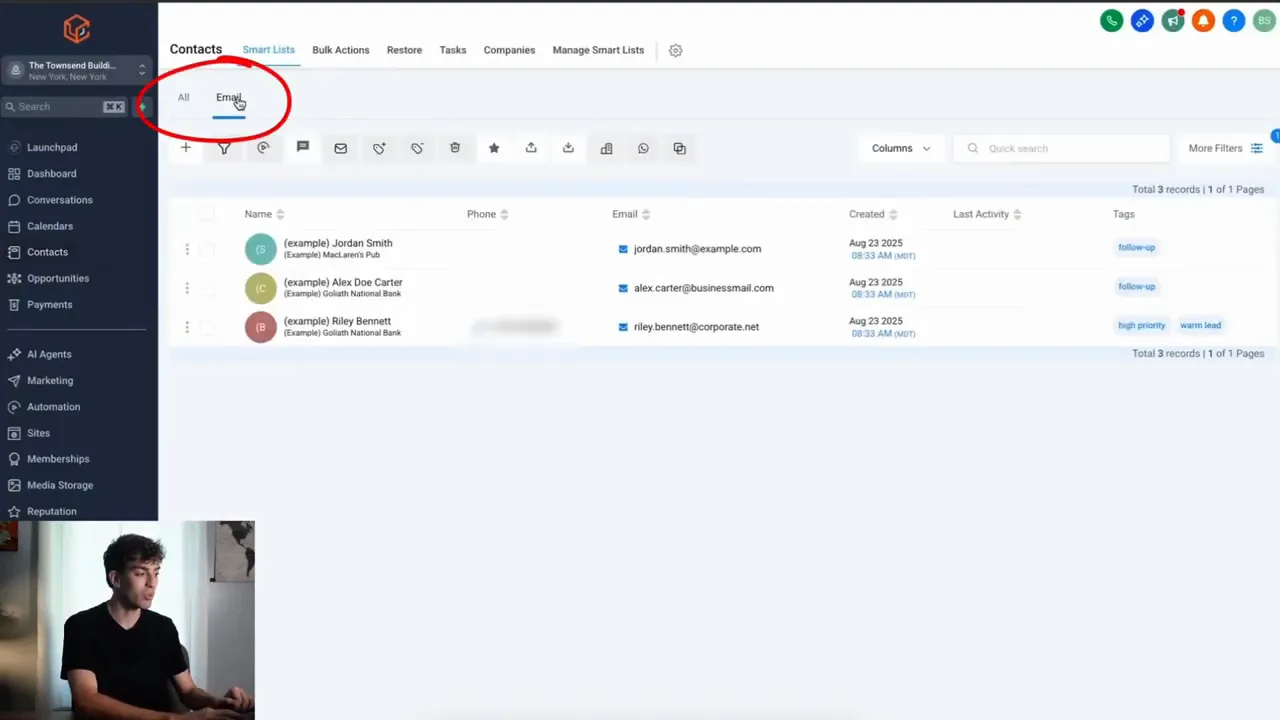Open help using the question mark icon
Image resolution: width=1280 pixels, height=720 pixels.
click(x=1233, y=20)
